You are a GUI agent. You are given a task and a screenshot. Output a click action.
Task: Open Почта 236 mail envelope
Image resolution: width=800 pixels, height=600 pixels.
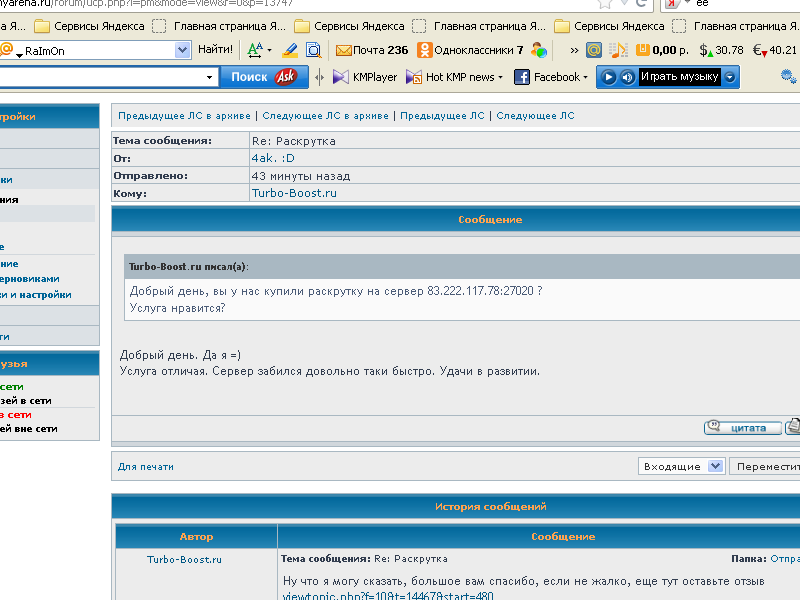(372, 50)
